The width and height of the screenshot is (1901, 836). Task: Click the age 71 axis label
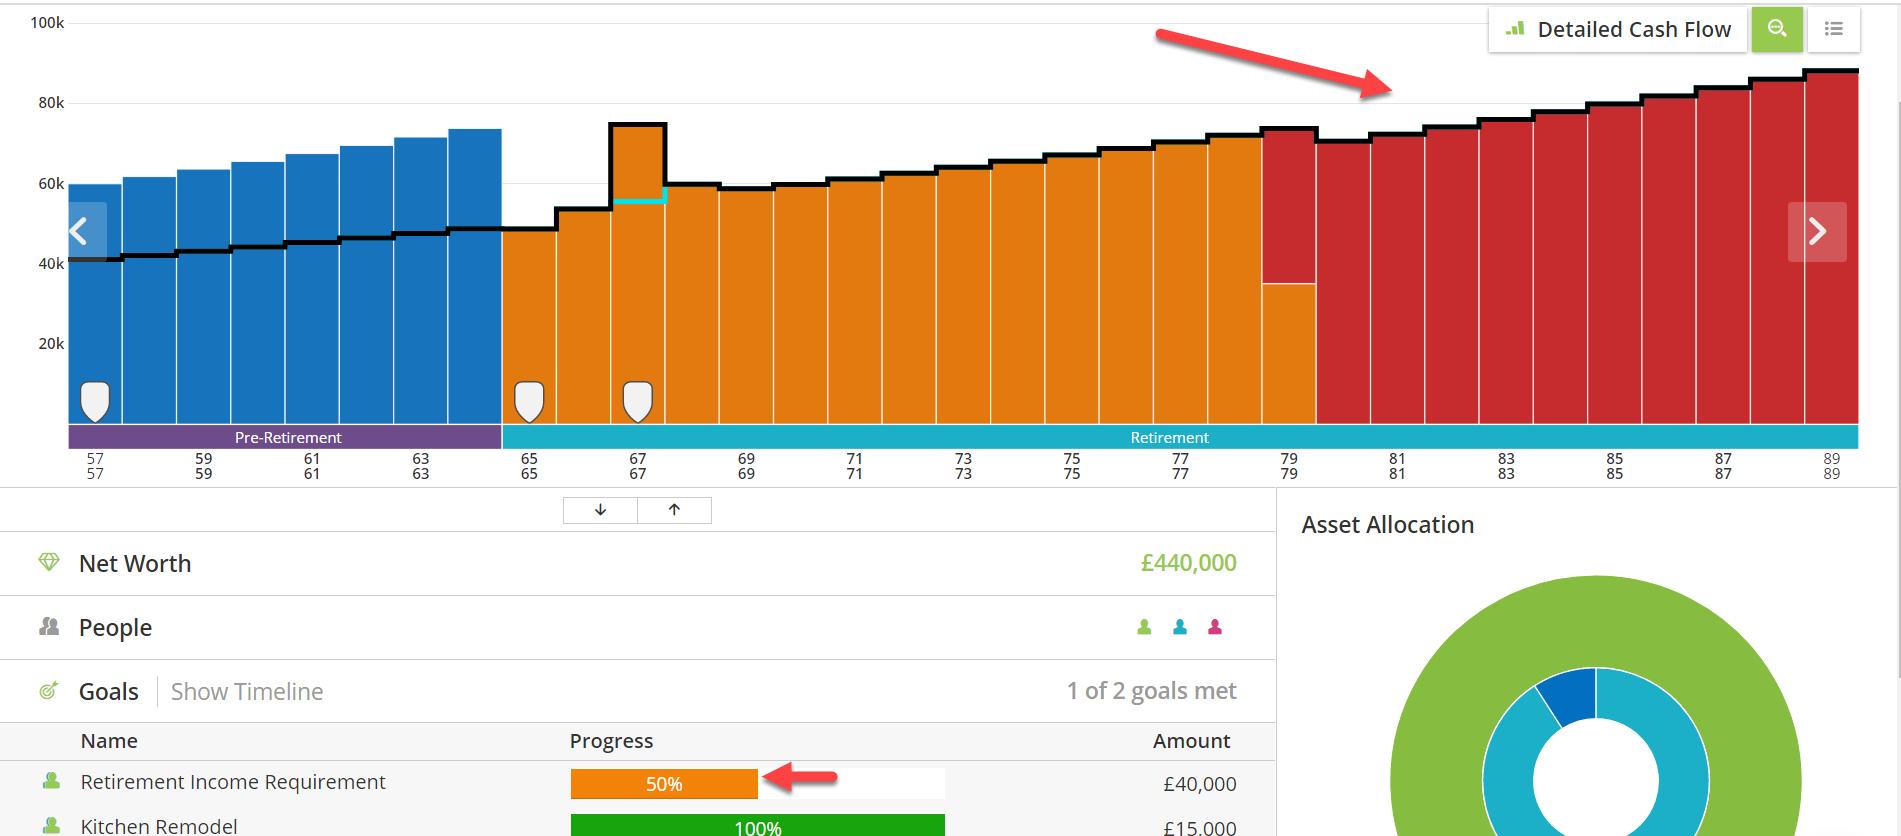[x=854, y=466]
